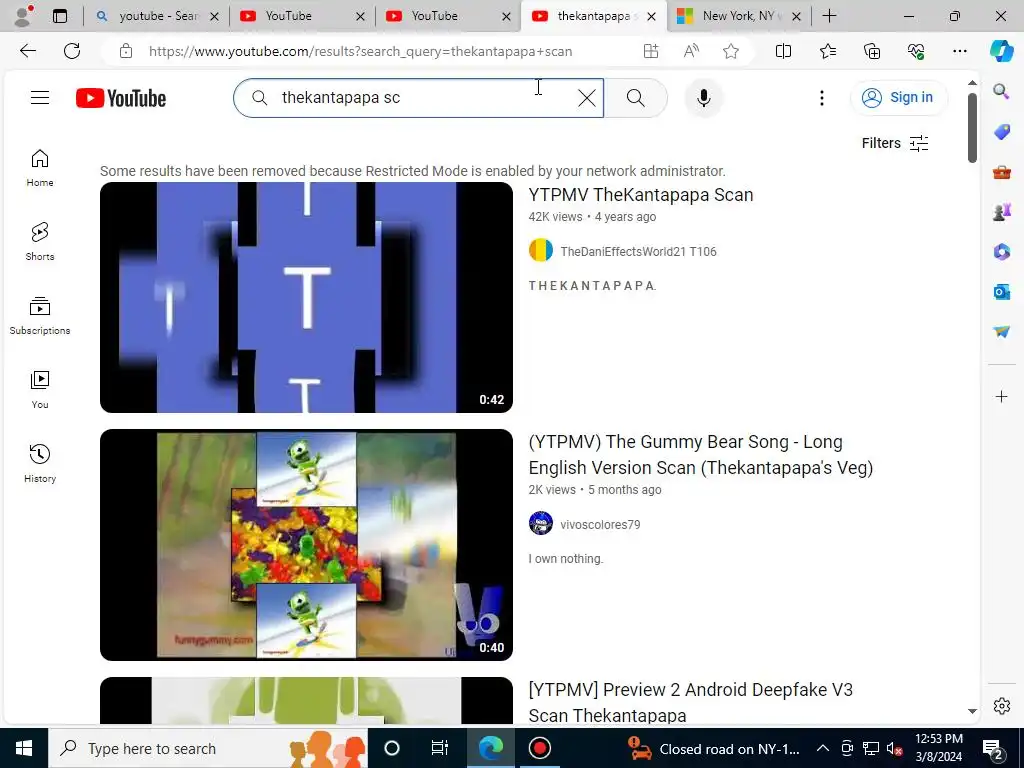Open Favorites list
Viewport: 1024px width, 768px height.
827,51
